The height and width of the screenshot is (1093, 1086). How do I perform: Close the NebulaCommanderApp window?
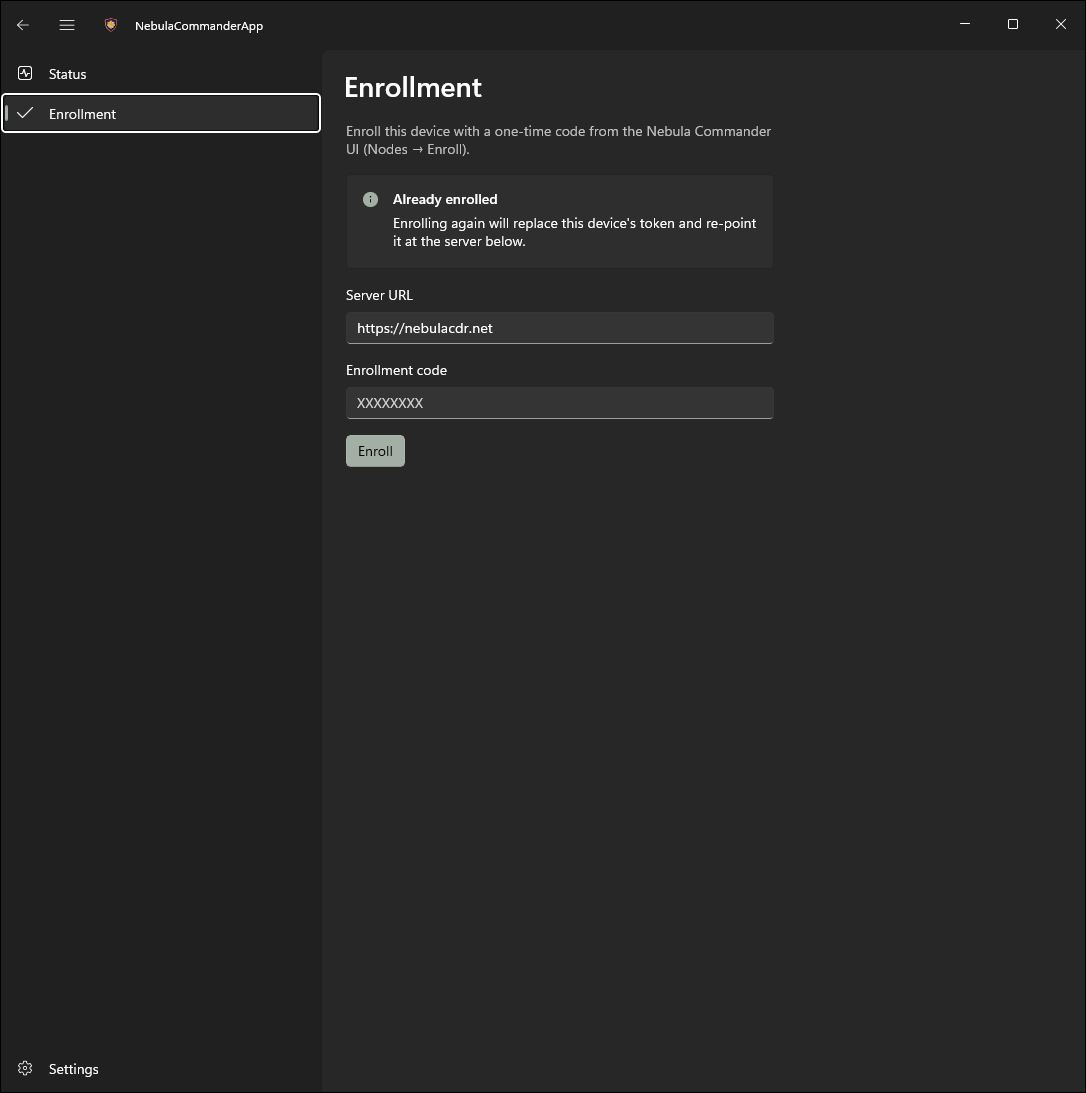[x=1061, y=24]
